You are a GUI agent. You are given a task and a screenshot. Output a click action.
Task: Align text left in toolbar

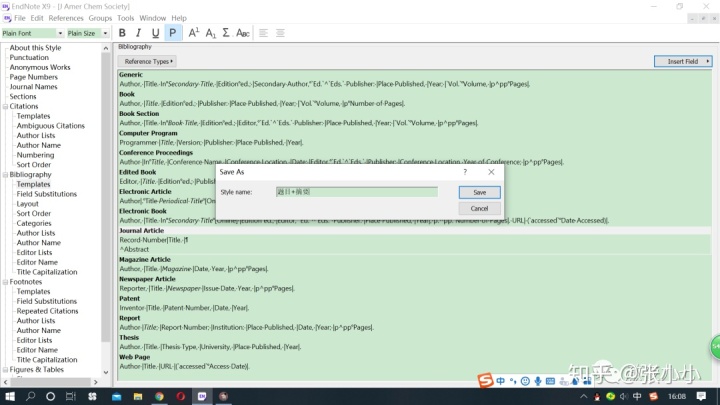point(263,33)
